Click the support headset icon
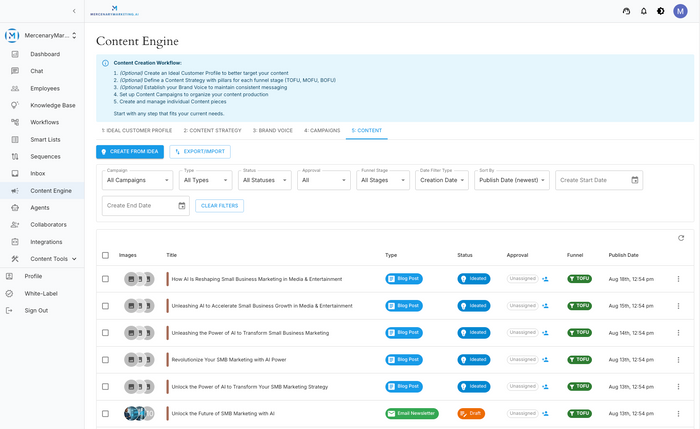 pos(626,11)
